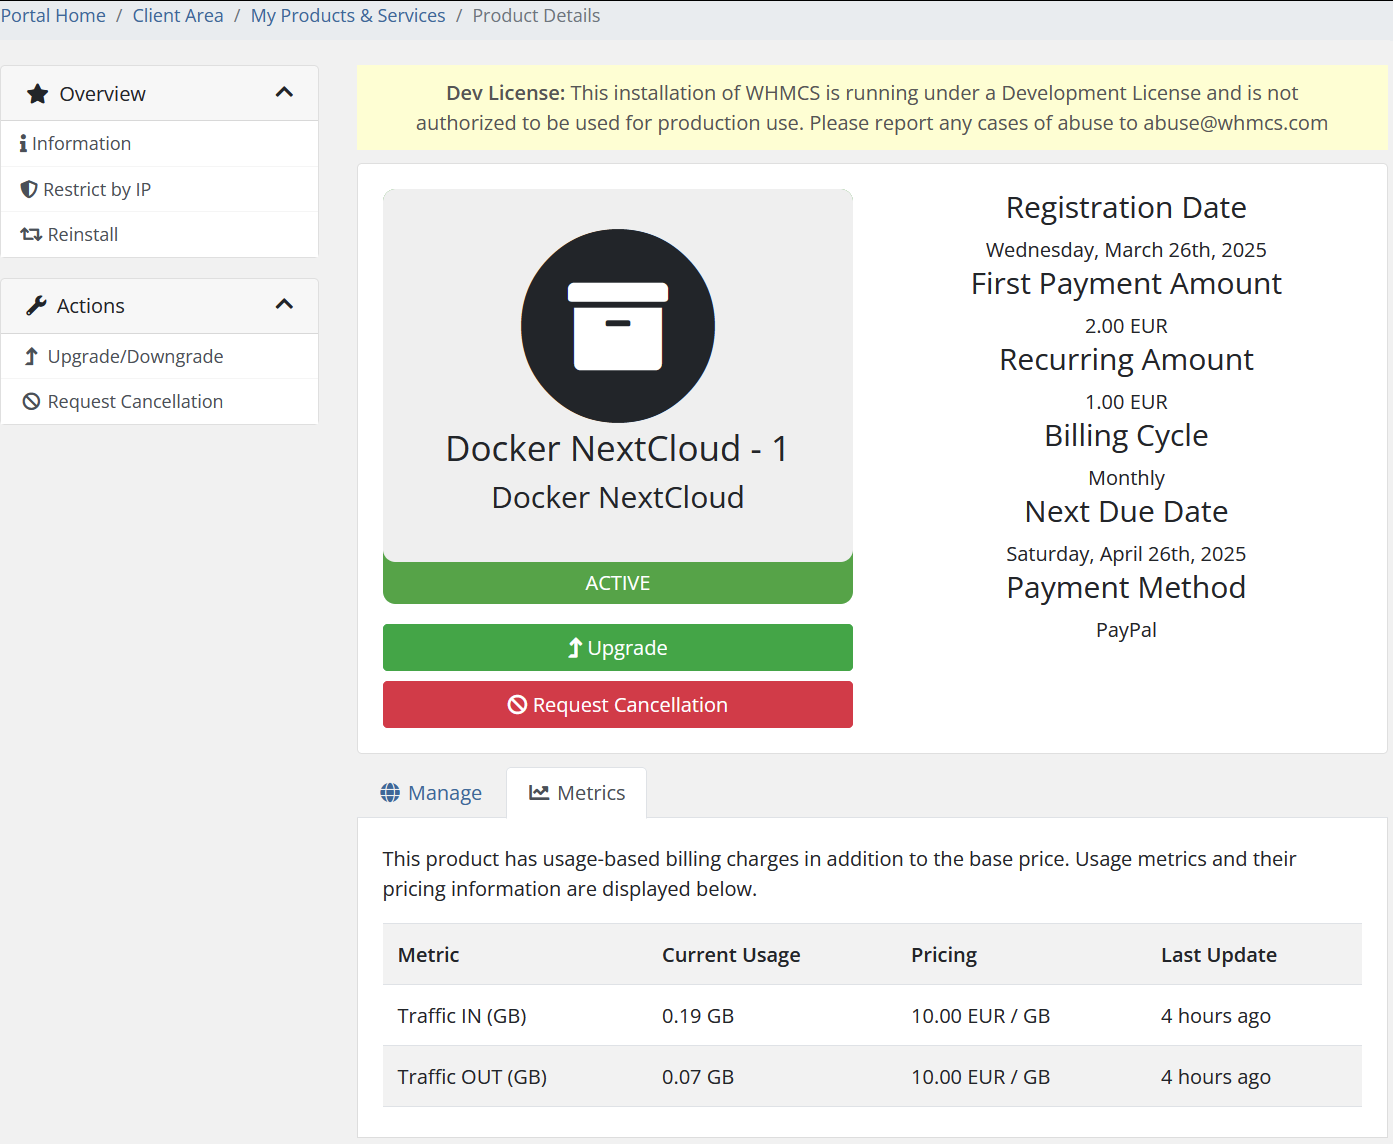Click the globe icon on Manage tab
This screenshot has height=1144, width=1393.
point(390,793)
